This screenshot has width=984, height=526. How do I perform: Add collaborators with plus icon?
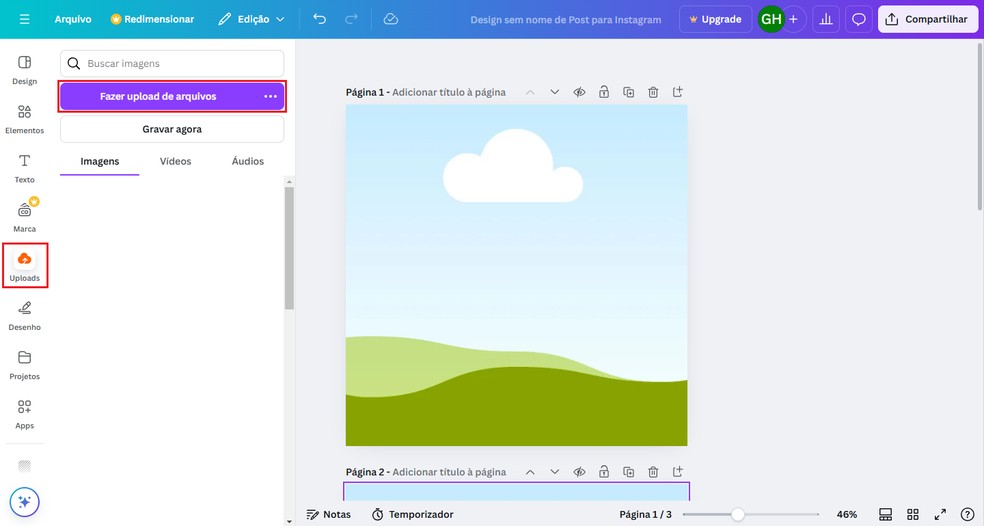click(x=793, y=19)
